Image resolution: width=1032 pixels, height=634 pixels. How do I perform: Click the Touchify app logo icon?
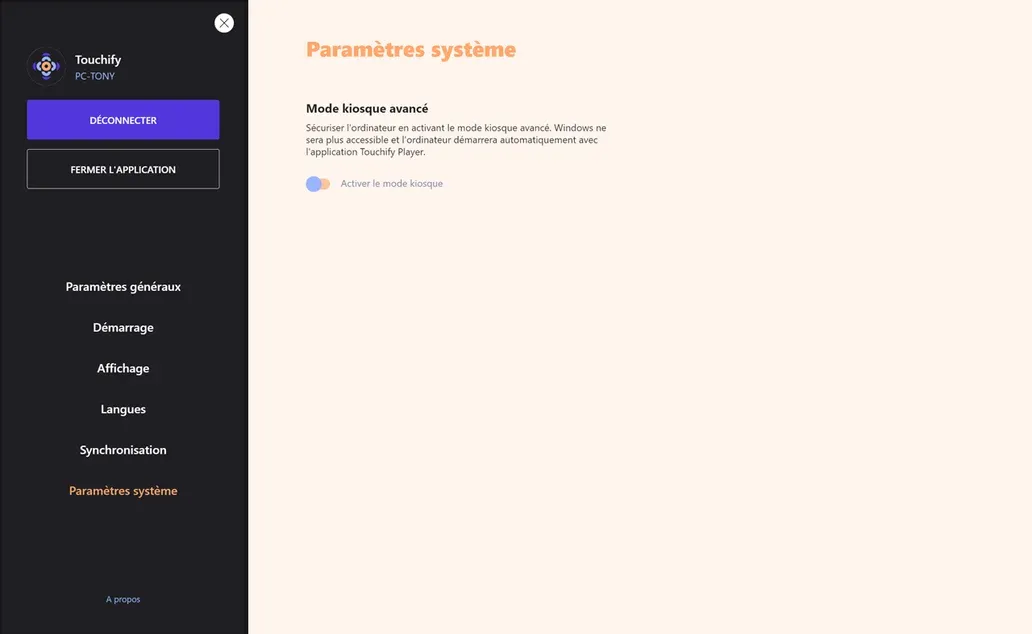pos(46,66)
